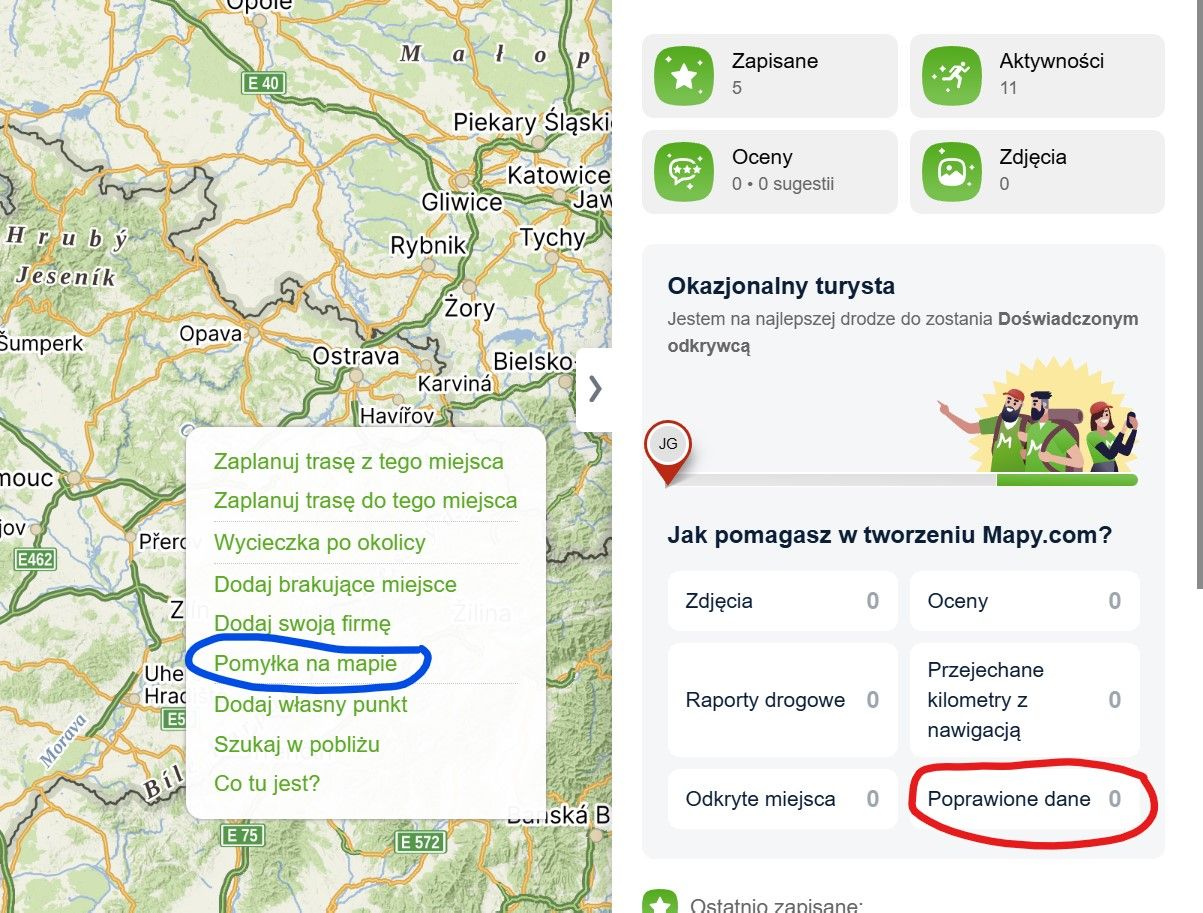
Task: Click the E 572 road sign on the map
Action: [420, 842]
